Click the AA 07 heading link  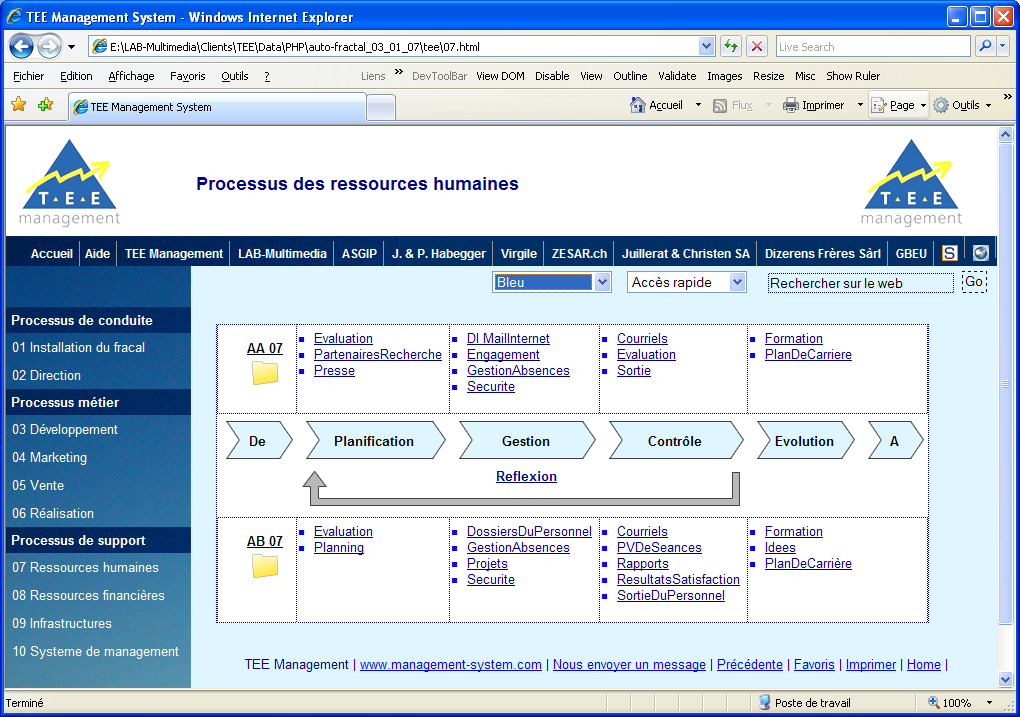point(265,348)
